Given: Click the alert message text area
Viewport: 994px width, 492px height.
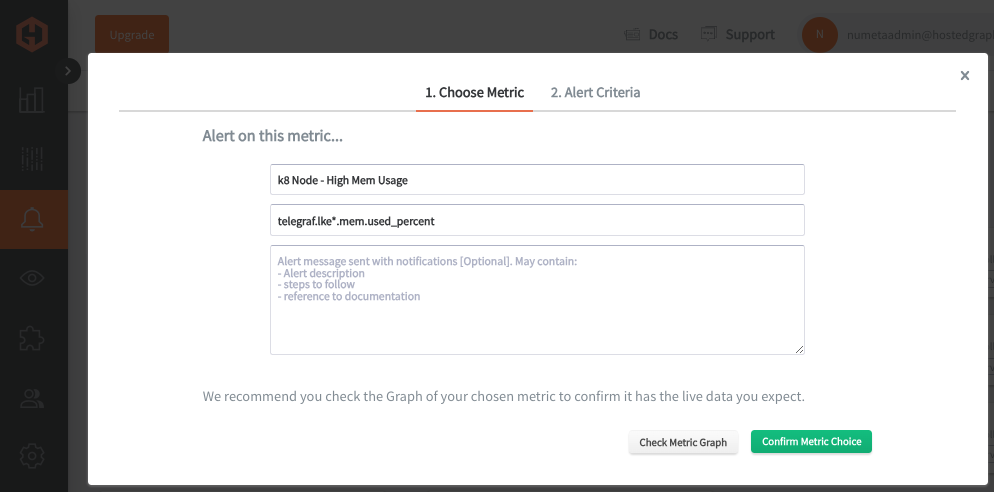Looking at the screenshot, I should tap(538, 300).
